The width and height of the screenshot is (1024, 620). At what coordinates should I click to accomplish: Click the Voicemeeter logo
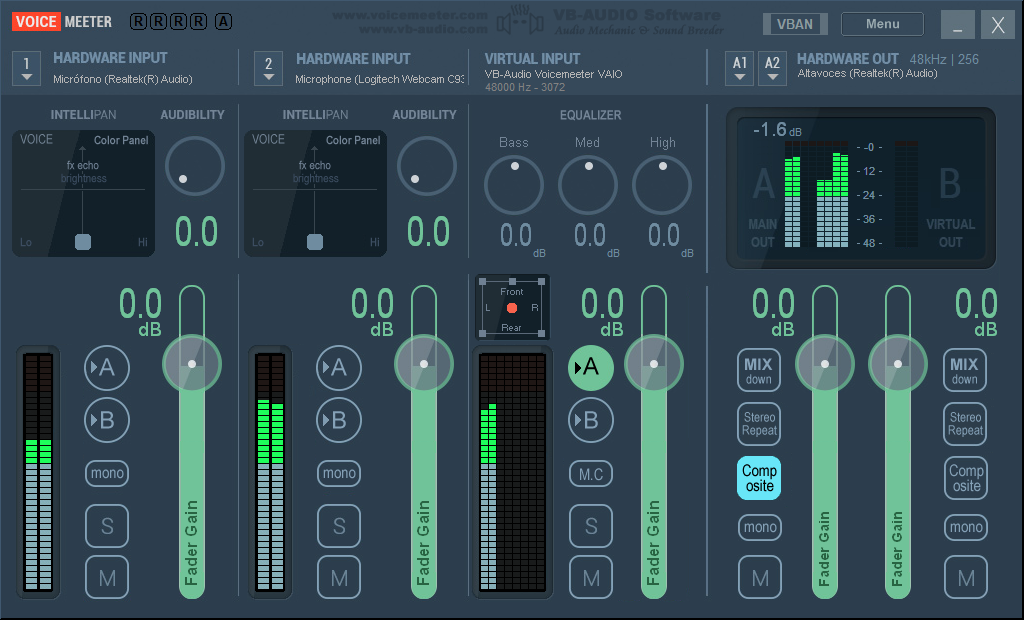pyautogui.click(x=62, y=22)
